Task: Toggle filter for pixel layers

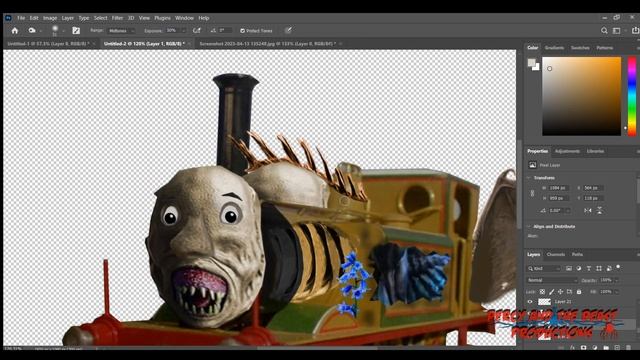Action: [x=569, y=269]
